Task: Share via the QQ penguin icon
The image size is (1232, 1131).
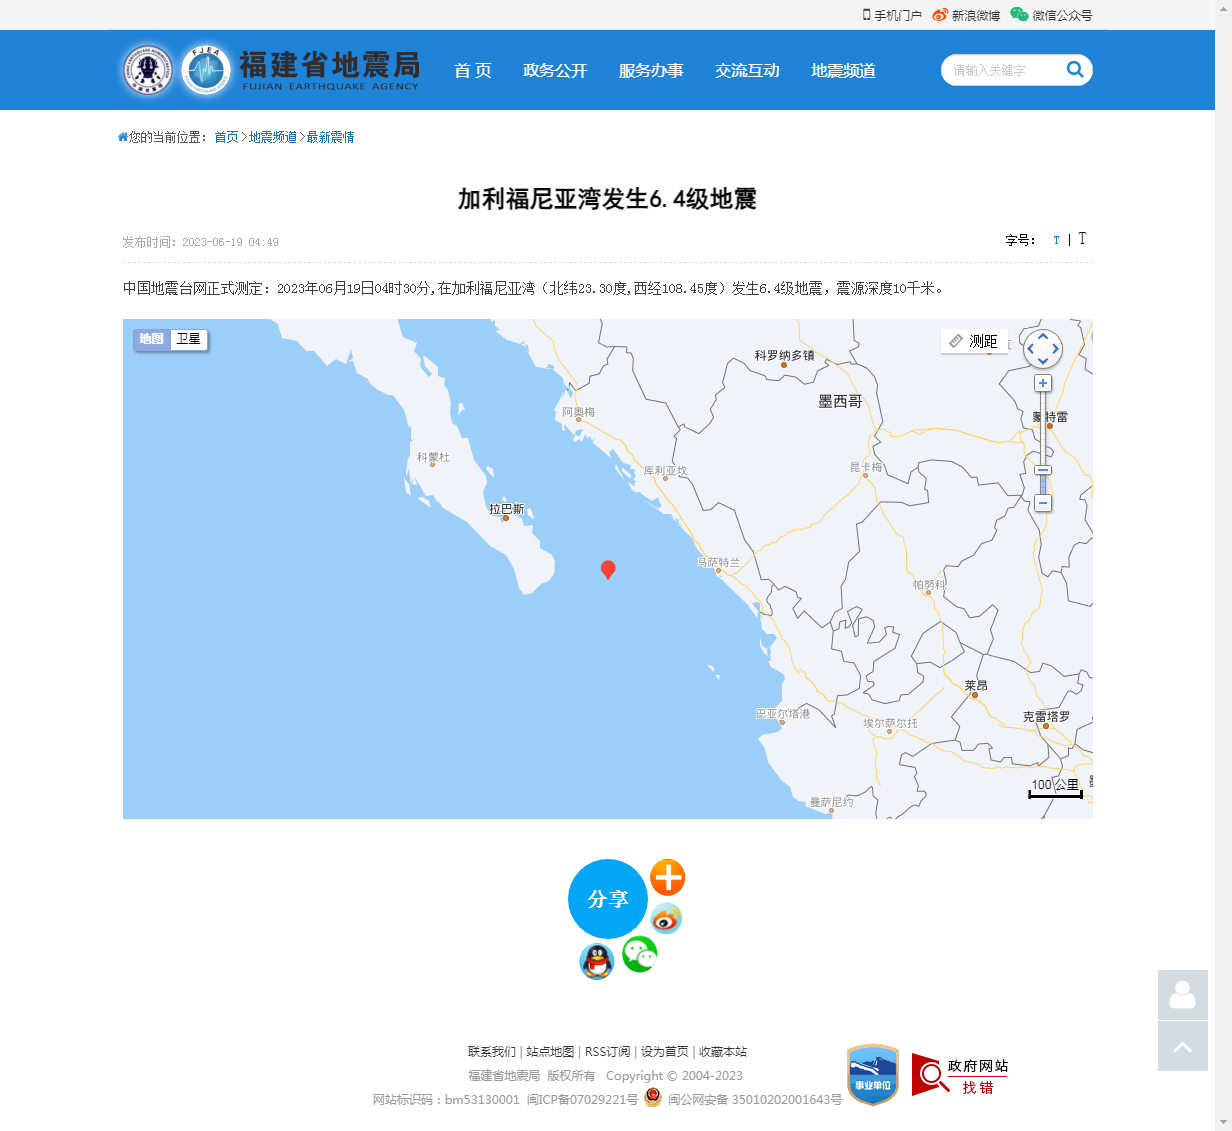Action: (x=597, y=962)
